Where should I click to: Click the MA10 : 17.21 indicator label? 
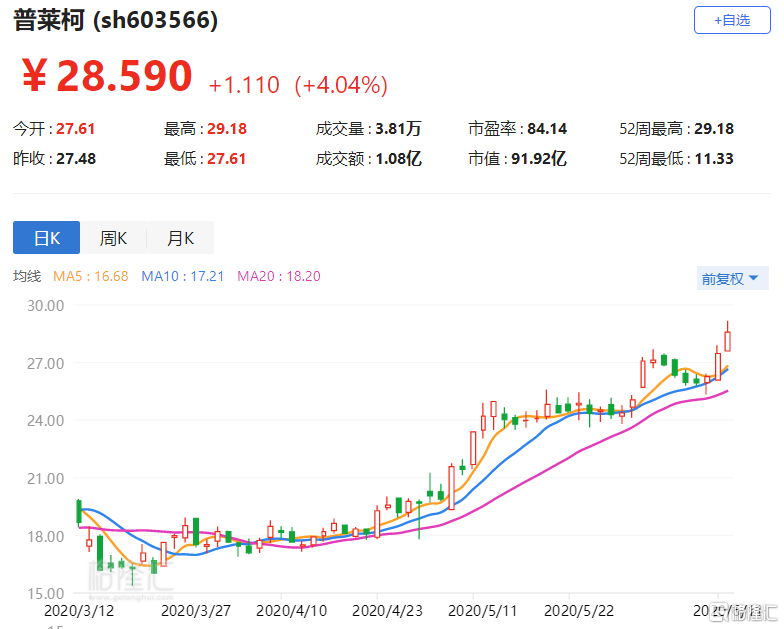[x=182, y=276]
